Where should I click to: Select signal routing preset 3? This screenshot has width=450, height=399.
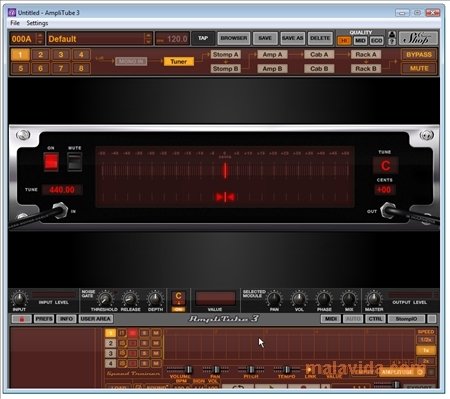(61, 55)
